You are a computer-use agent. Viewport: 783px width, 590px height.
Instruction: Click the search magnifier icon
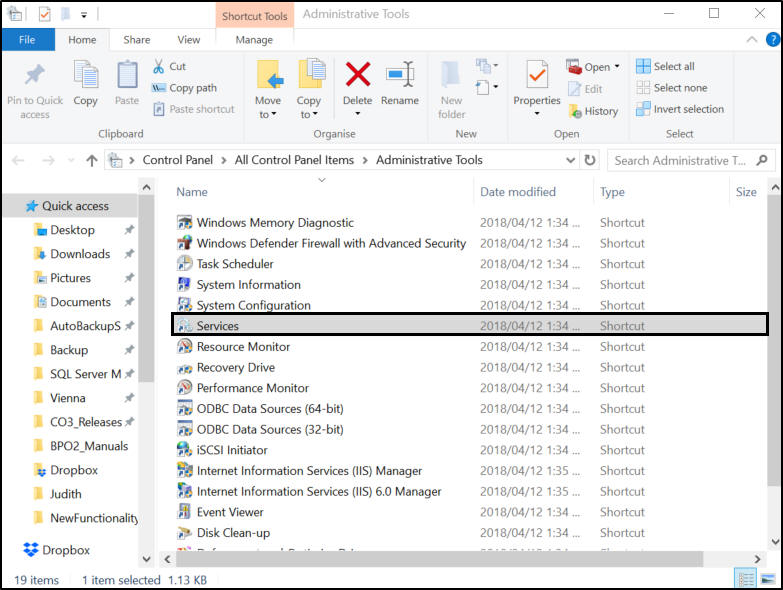click(x=762, y=160)
